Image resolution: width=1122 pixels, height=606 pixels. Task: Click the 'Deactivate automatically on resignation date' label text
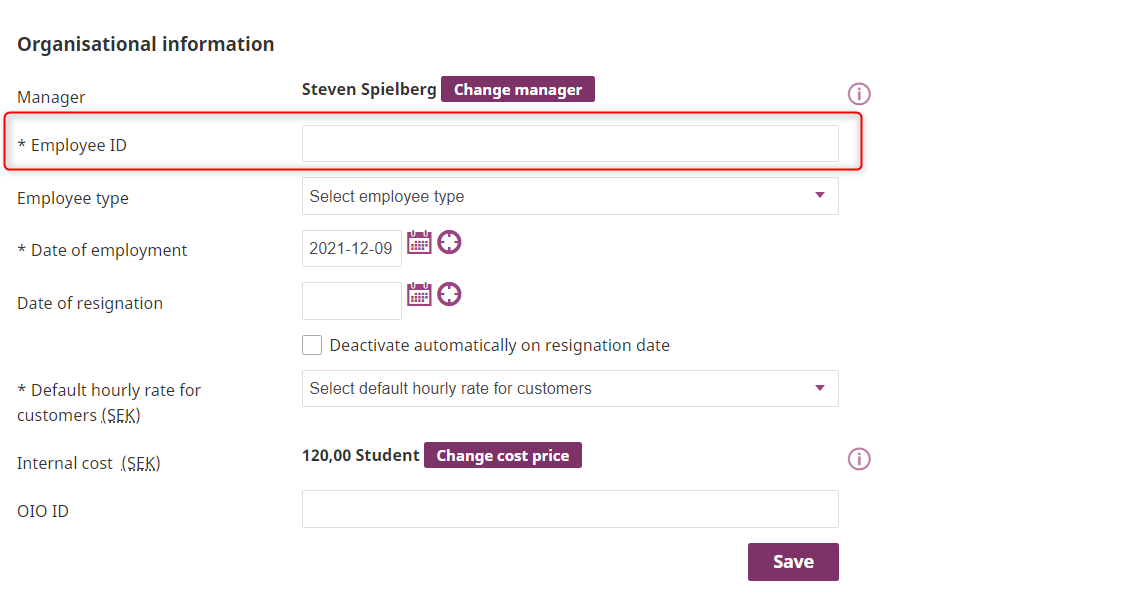pos(499,346)
